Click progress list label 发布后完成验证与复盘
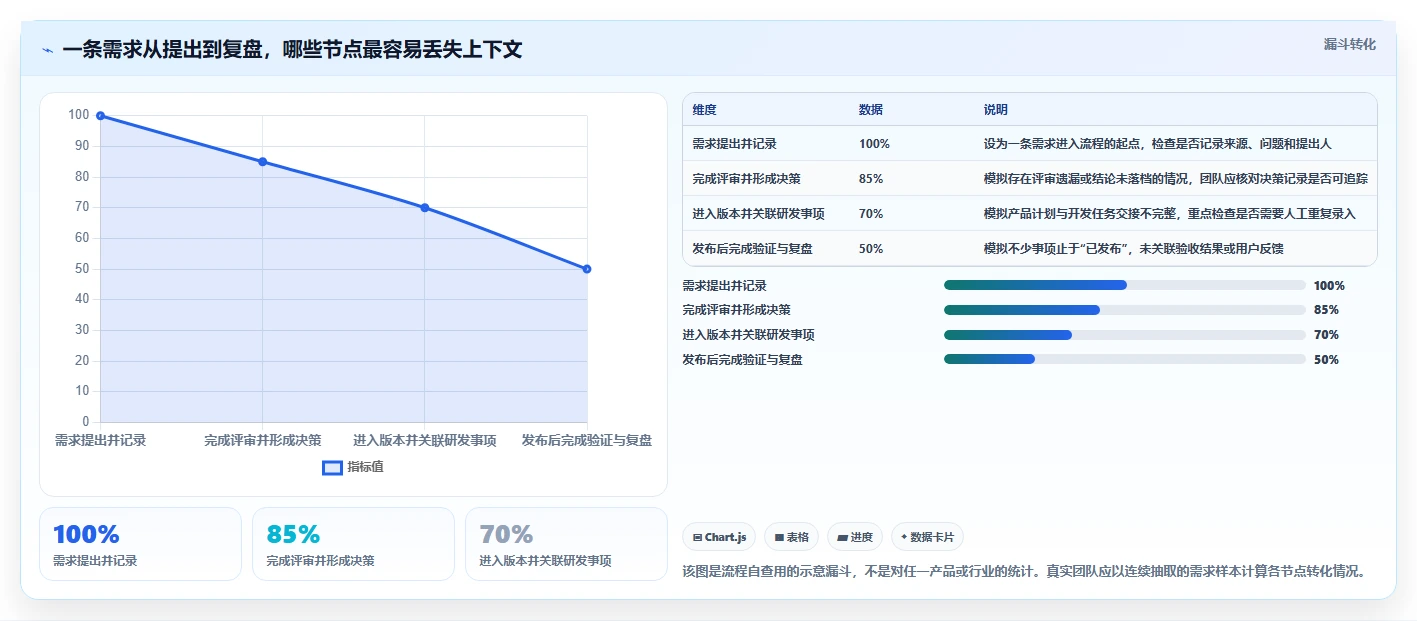Viewport: 1417px width, 621px height. 743,360
